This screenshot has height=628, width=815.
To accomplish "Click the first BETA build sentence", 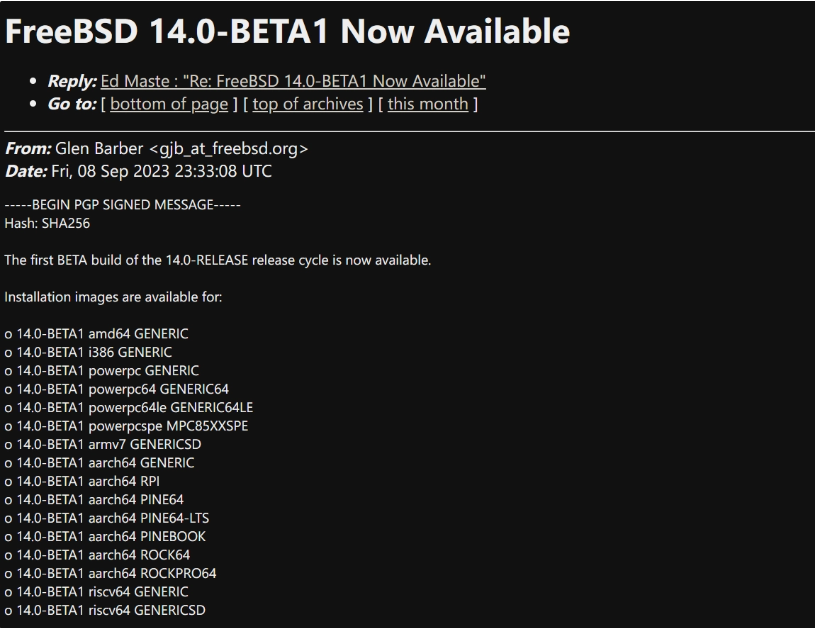I will pyautogui.click(x=218, y=260).
